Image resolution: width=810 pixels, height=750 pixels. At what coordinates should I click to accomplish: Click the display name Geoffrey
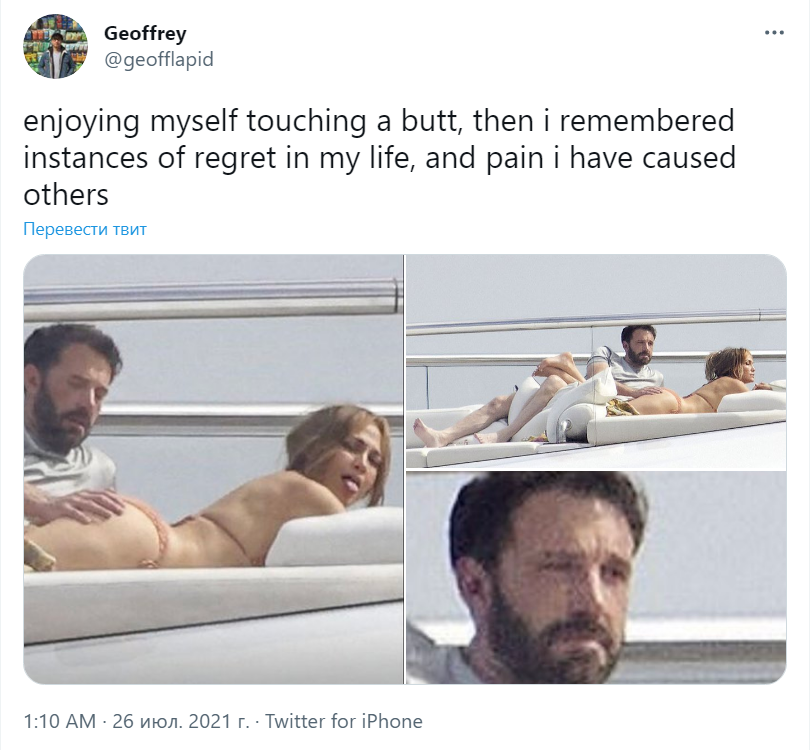point(145,33)
